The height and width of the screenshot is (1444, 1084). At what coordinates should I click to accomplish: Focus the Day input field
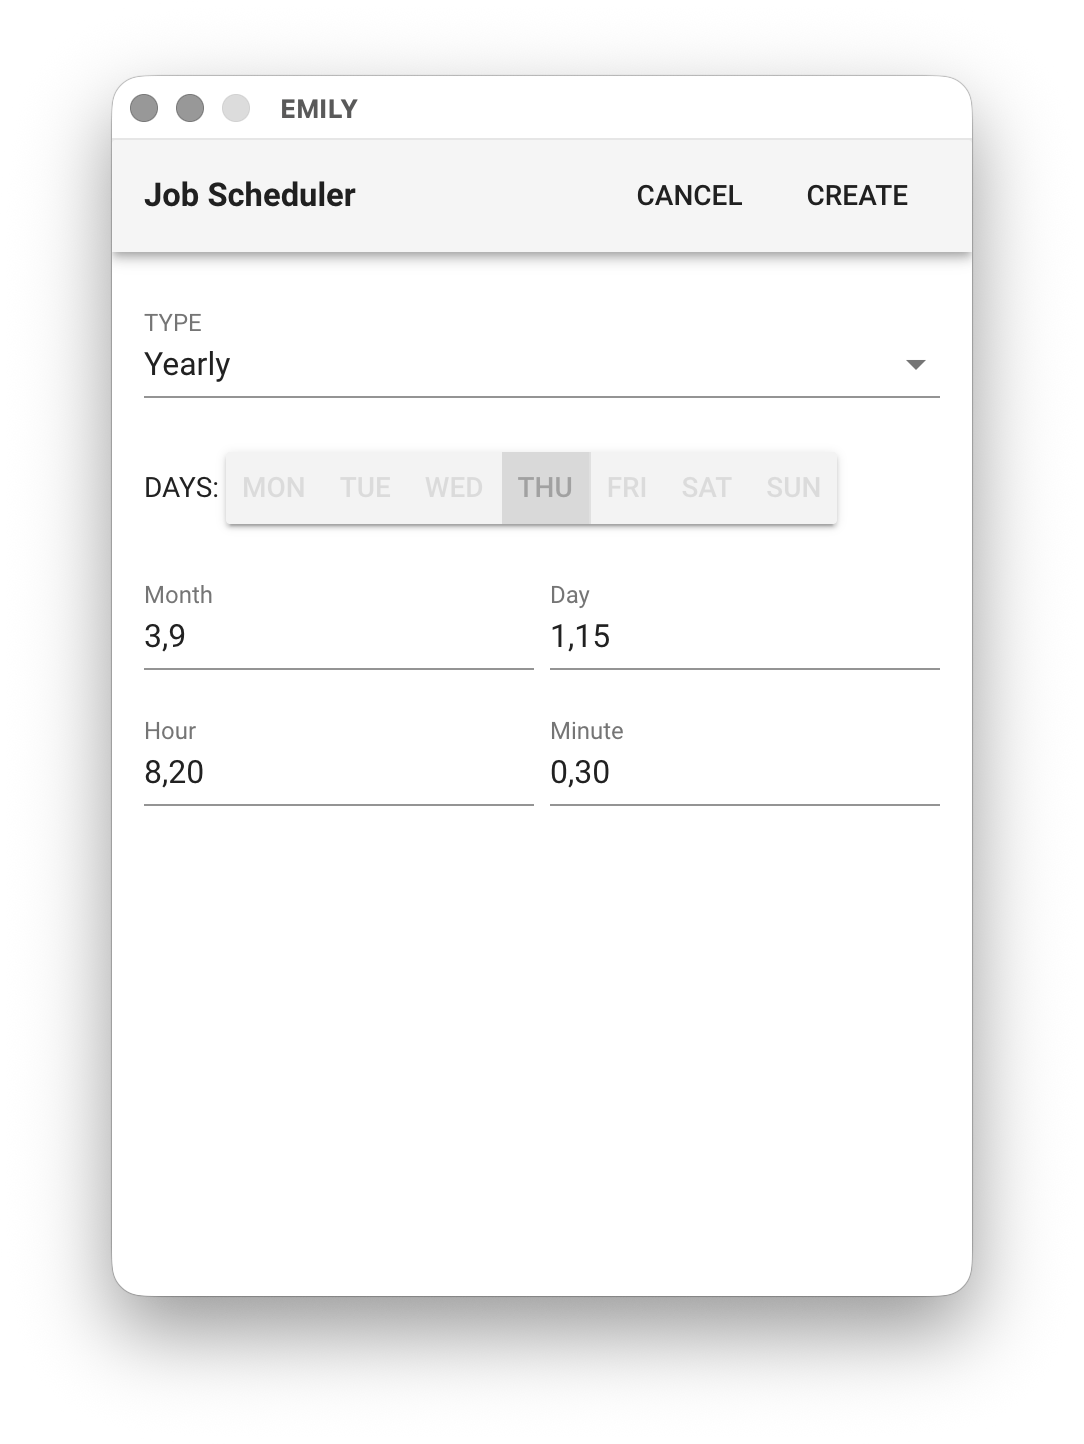(744, 637)
